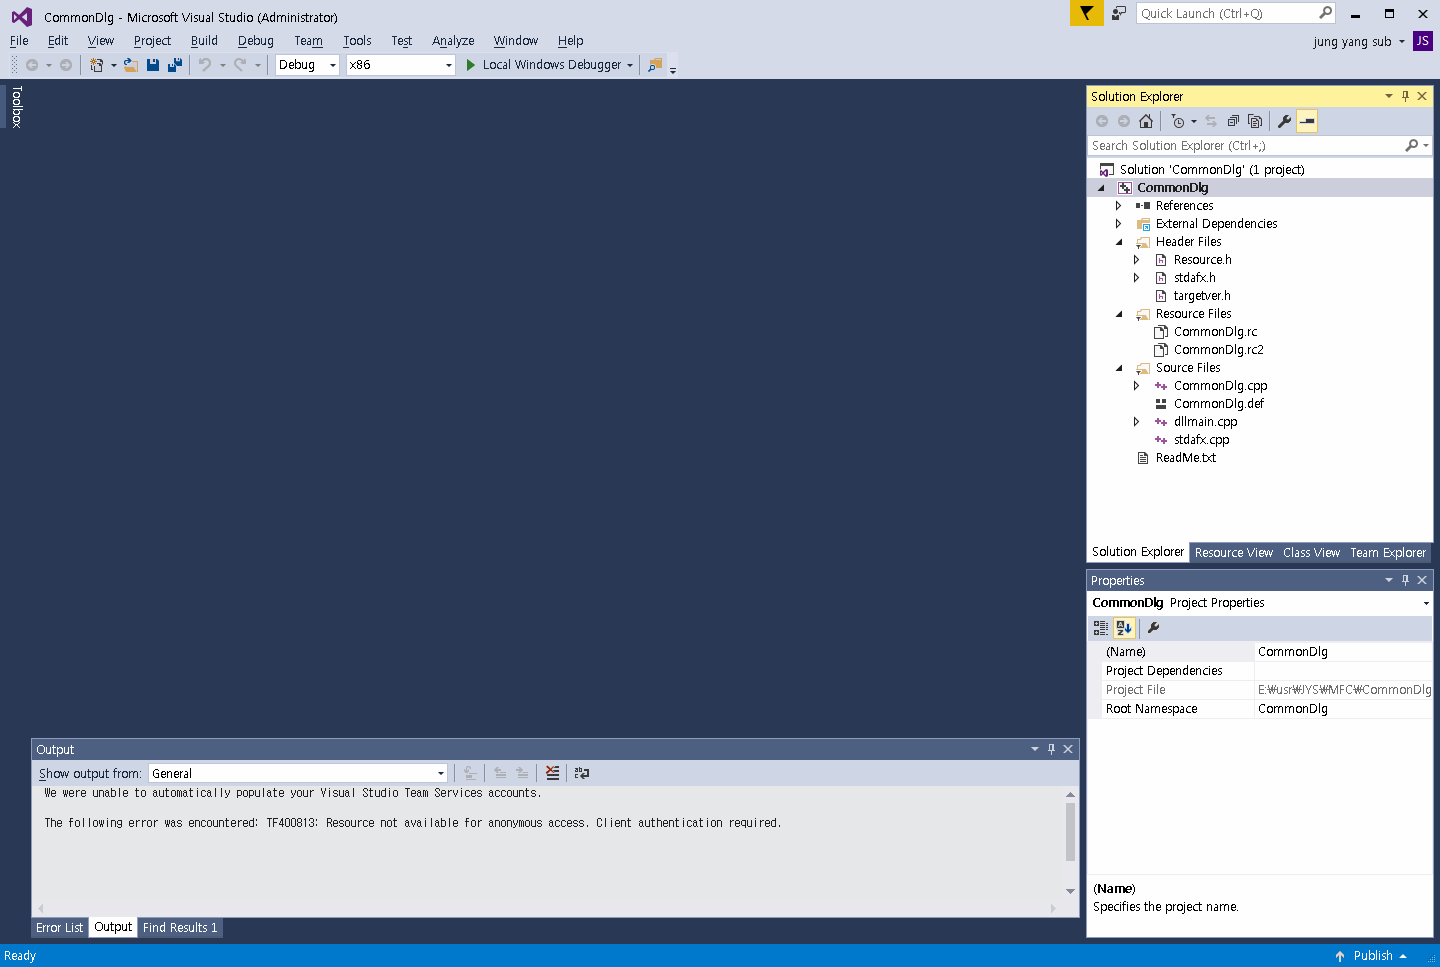This screenshot has height=967, width=1440.
Task: Click the Solution Explorer search magnifier icon
Action: (x=1411, y=146)
